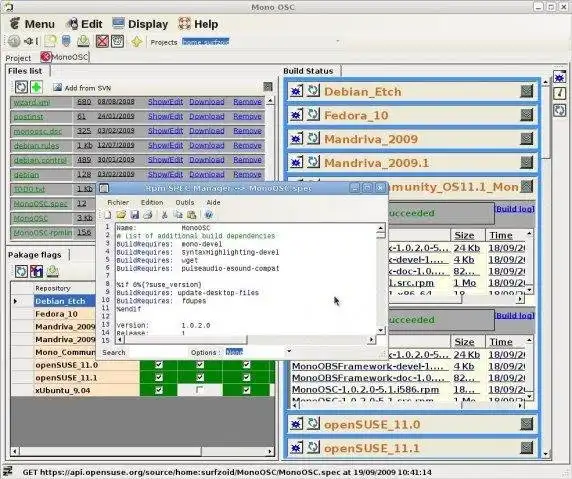Screen dimensions: 572x479
Task: Click the blue tag icon in main toolbar
Action: pyautogui.click(x=66, y=41)
